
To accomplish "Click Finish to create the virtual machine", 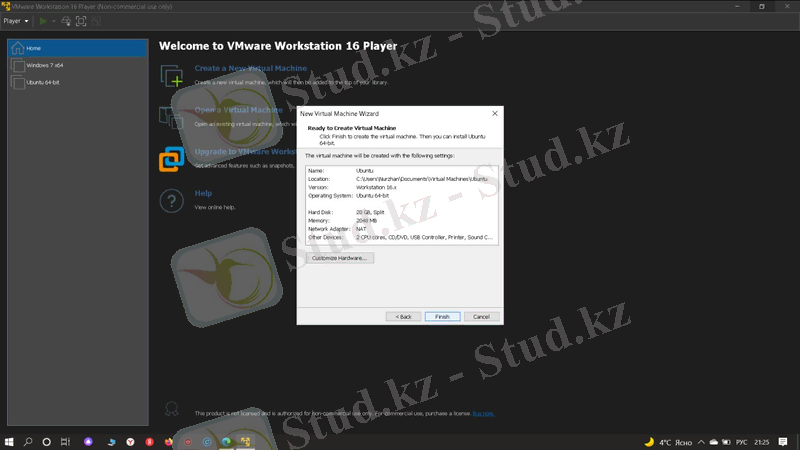I will [442, 317].
